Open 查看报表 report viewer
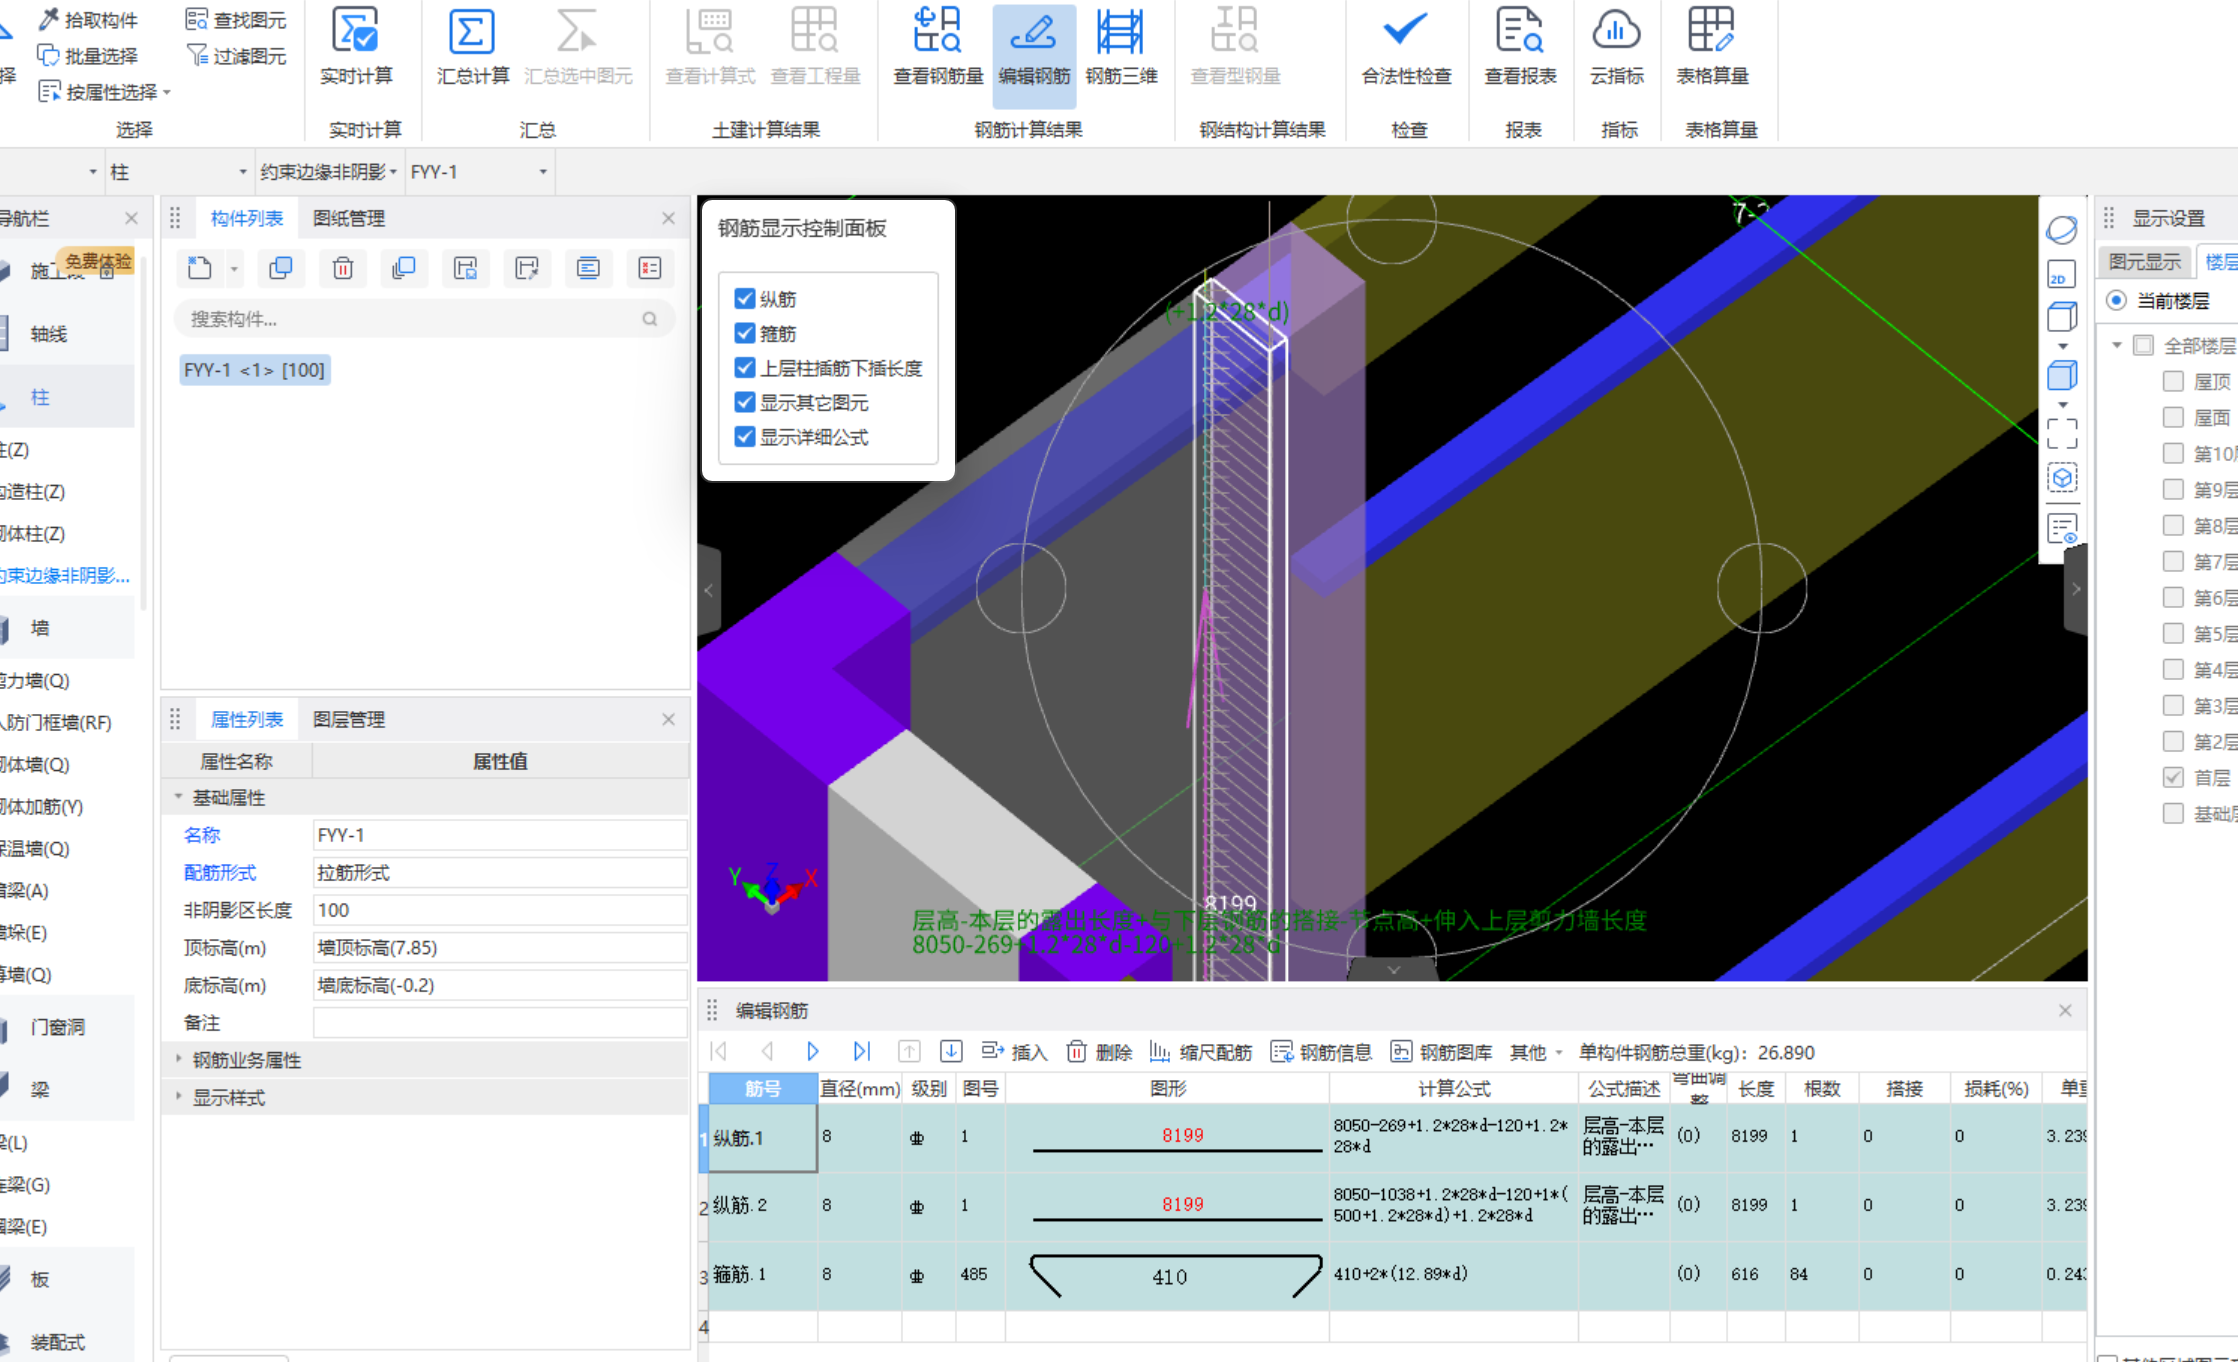This screenshot has height=1362, width=2238. pyautogui.click(x=1520, y=47)
